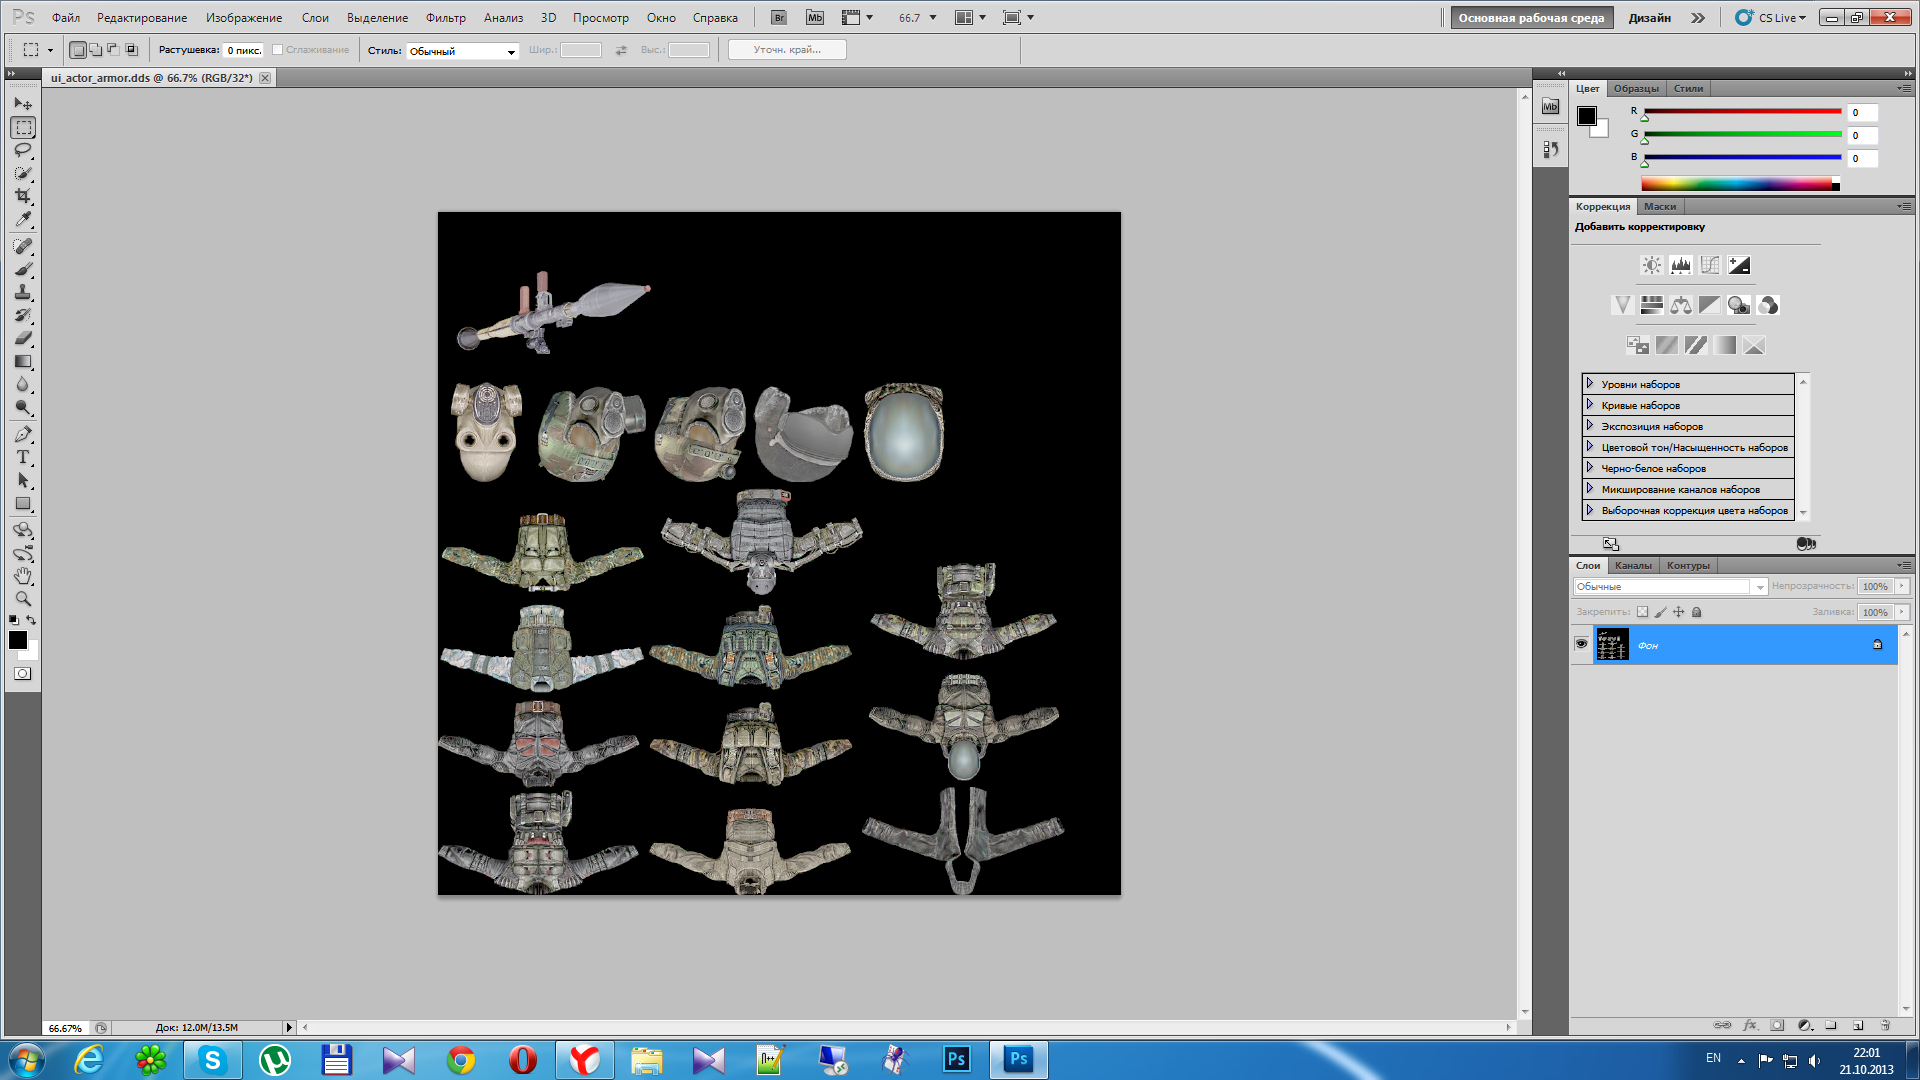Launch Bridge from the top bar
This screenshot has width=1920, height=1080.
coord(779,18)
